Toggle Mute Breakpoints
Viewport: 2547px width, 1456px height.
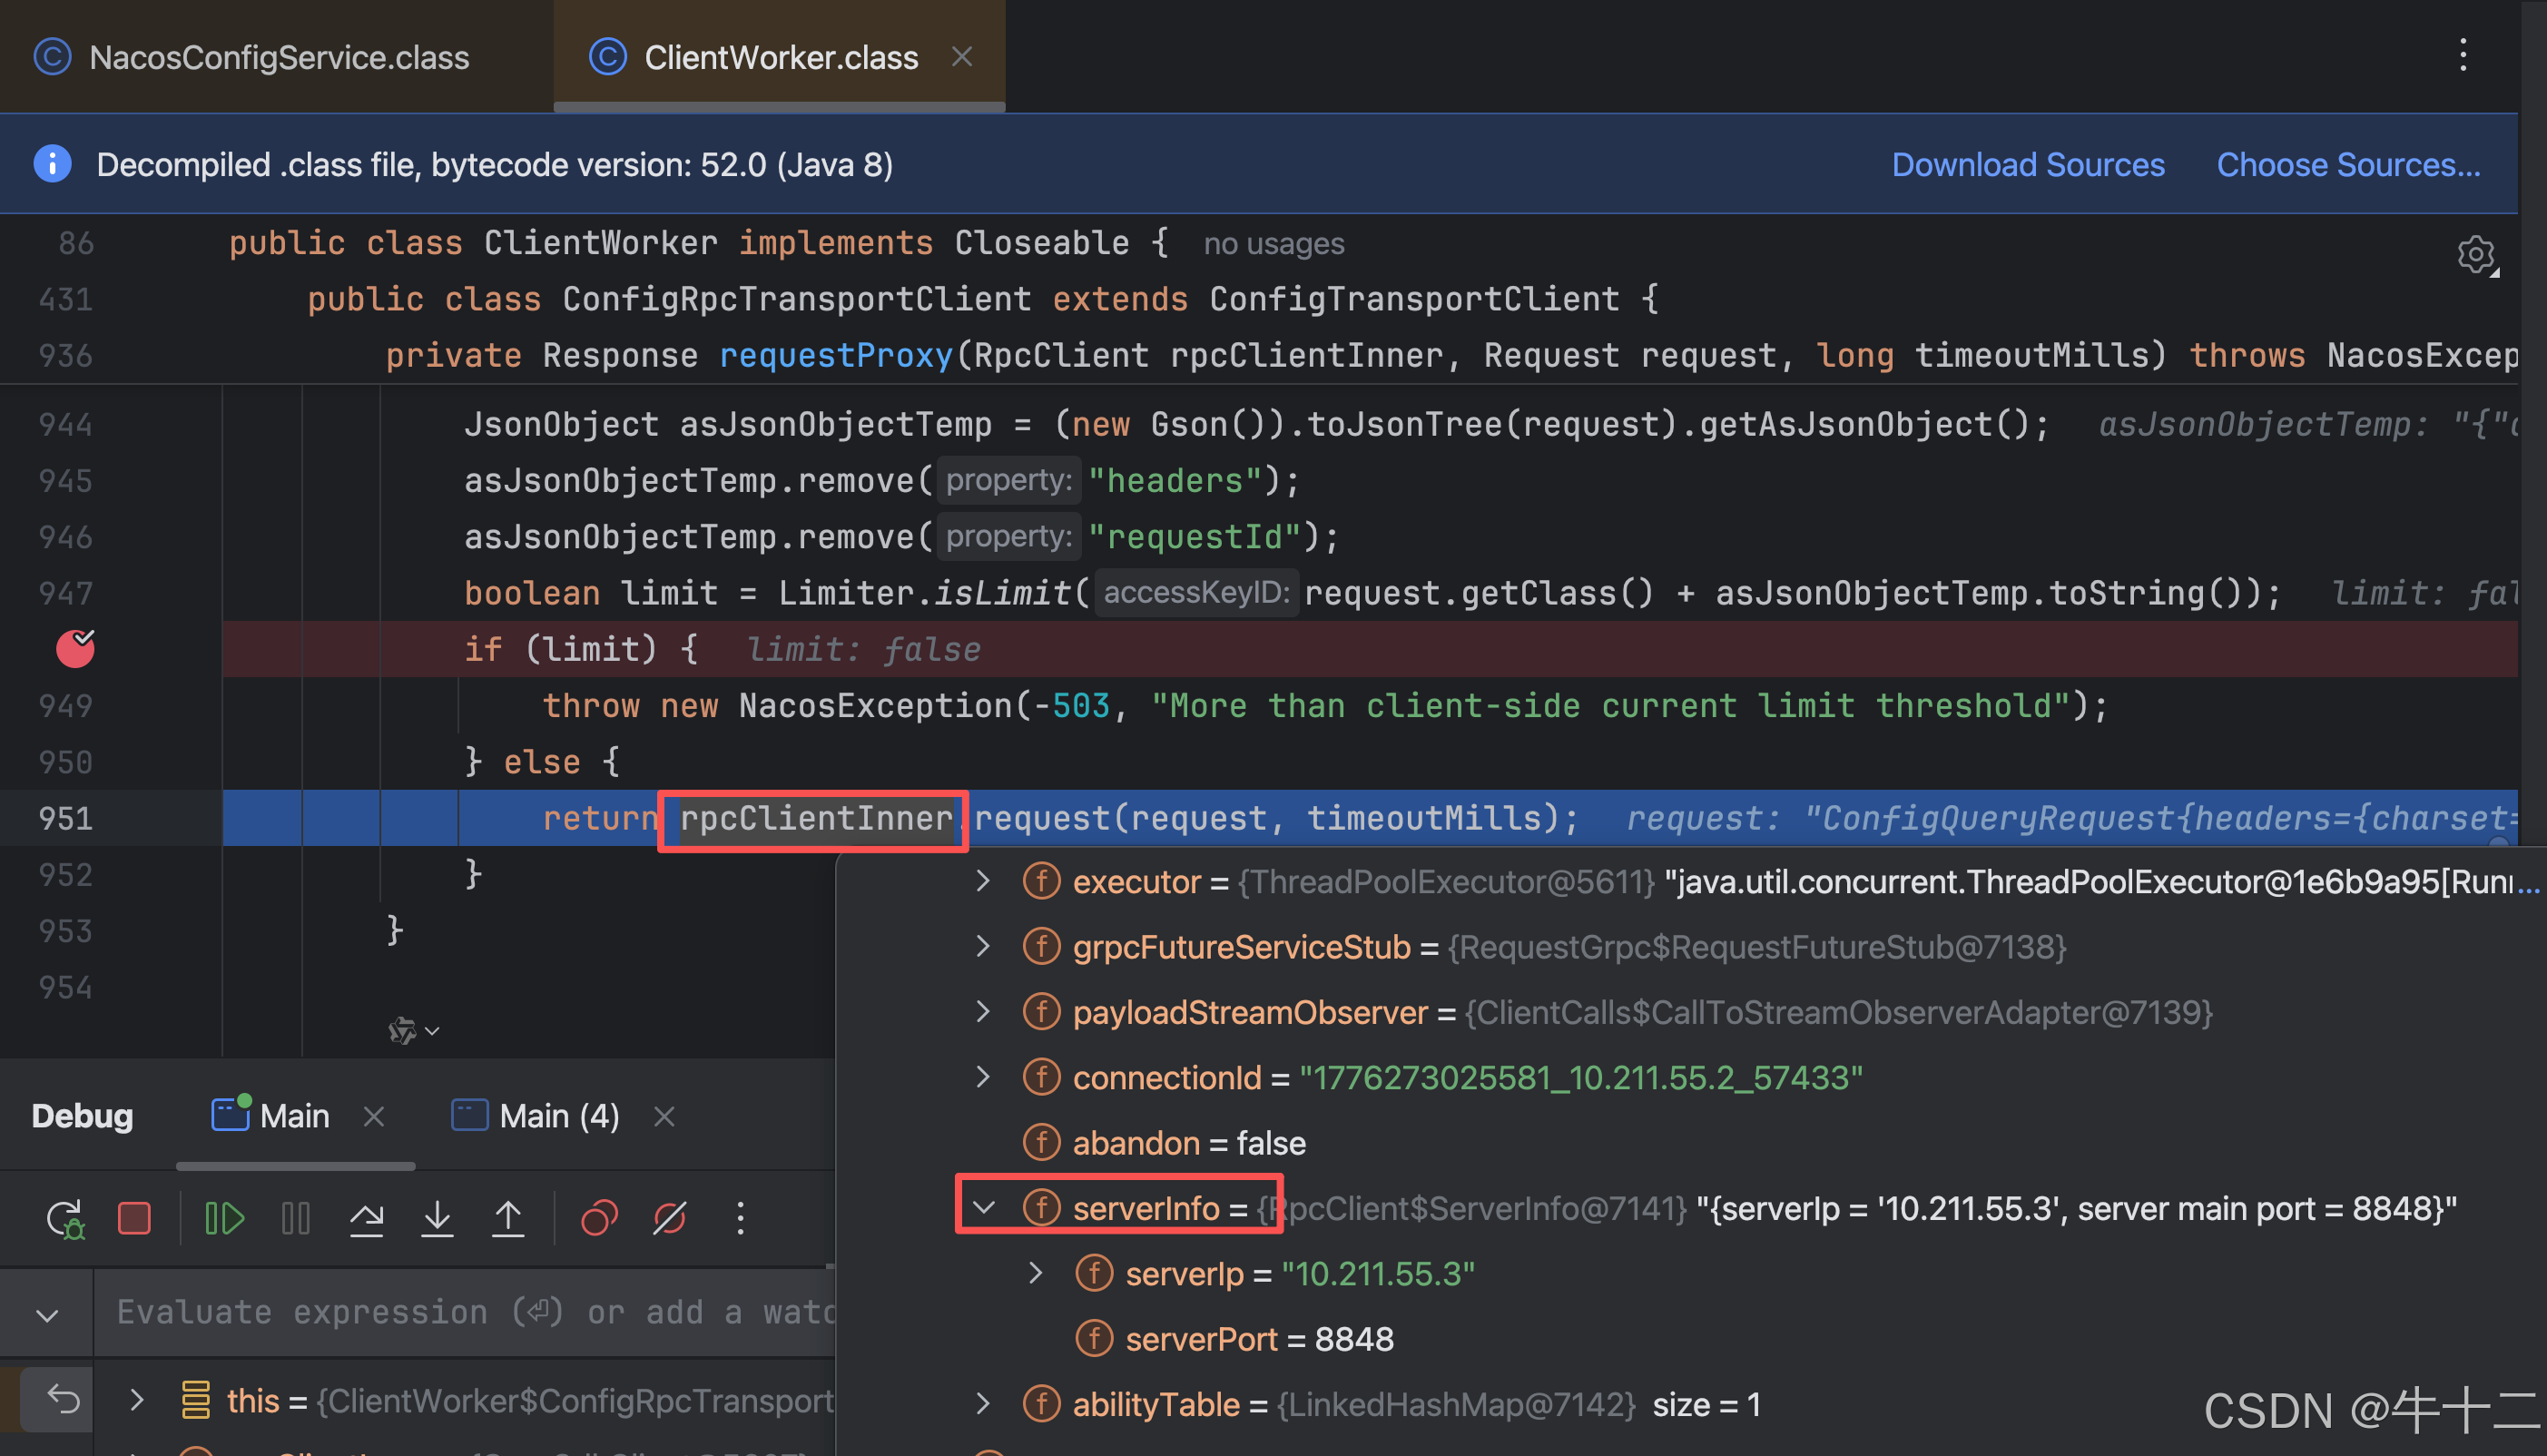(669, 1218)
